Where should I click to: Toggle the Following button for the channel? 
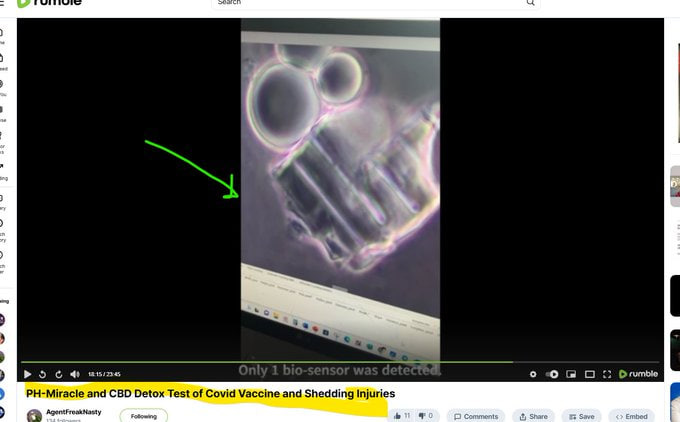click(x=144, y=416)
